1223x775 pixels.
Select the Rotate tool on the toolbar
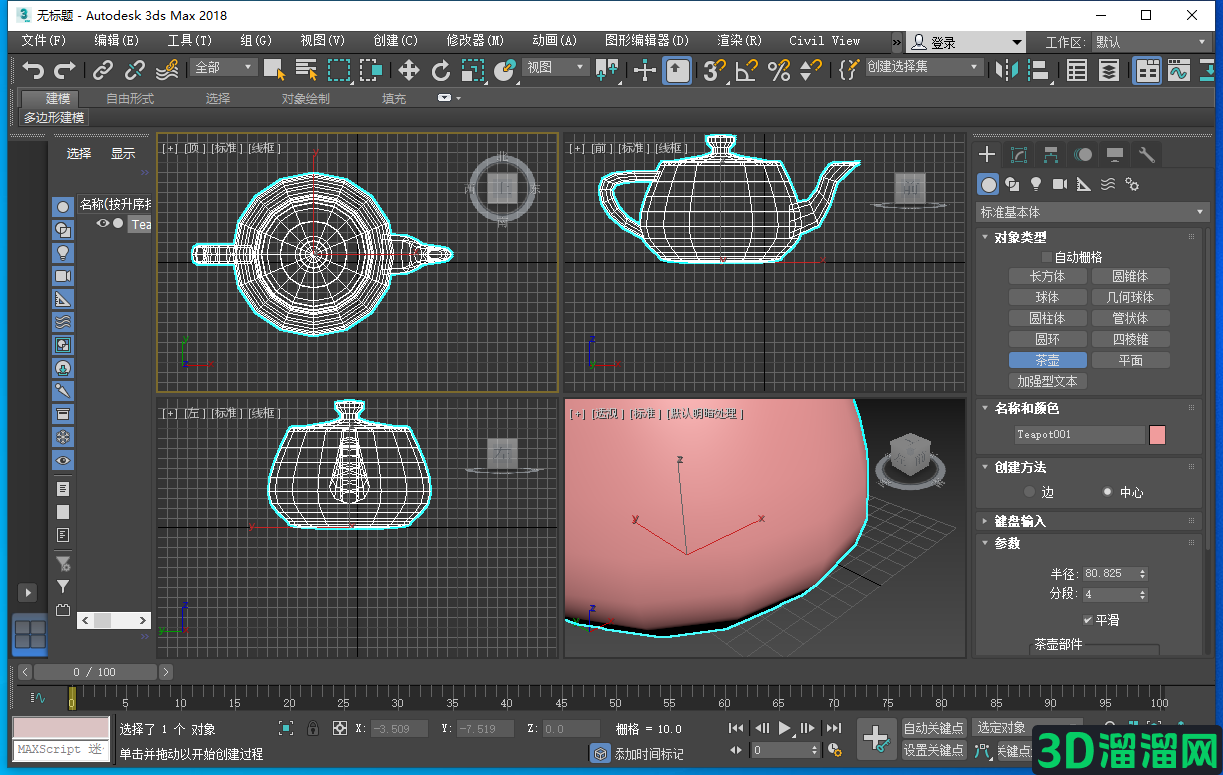[440, 70]
